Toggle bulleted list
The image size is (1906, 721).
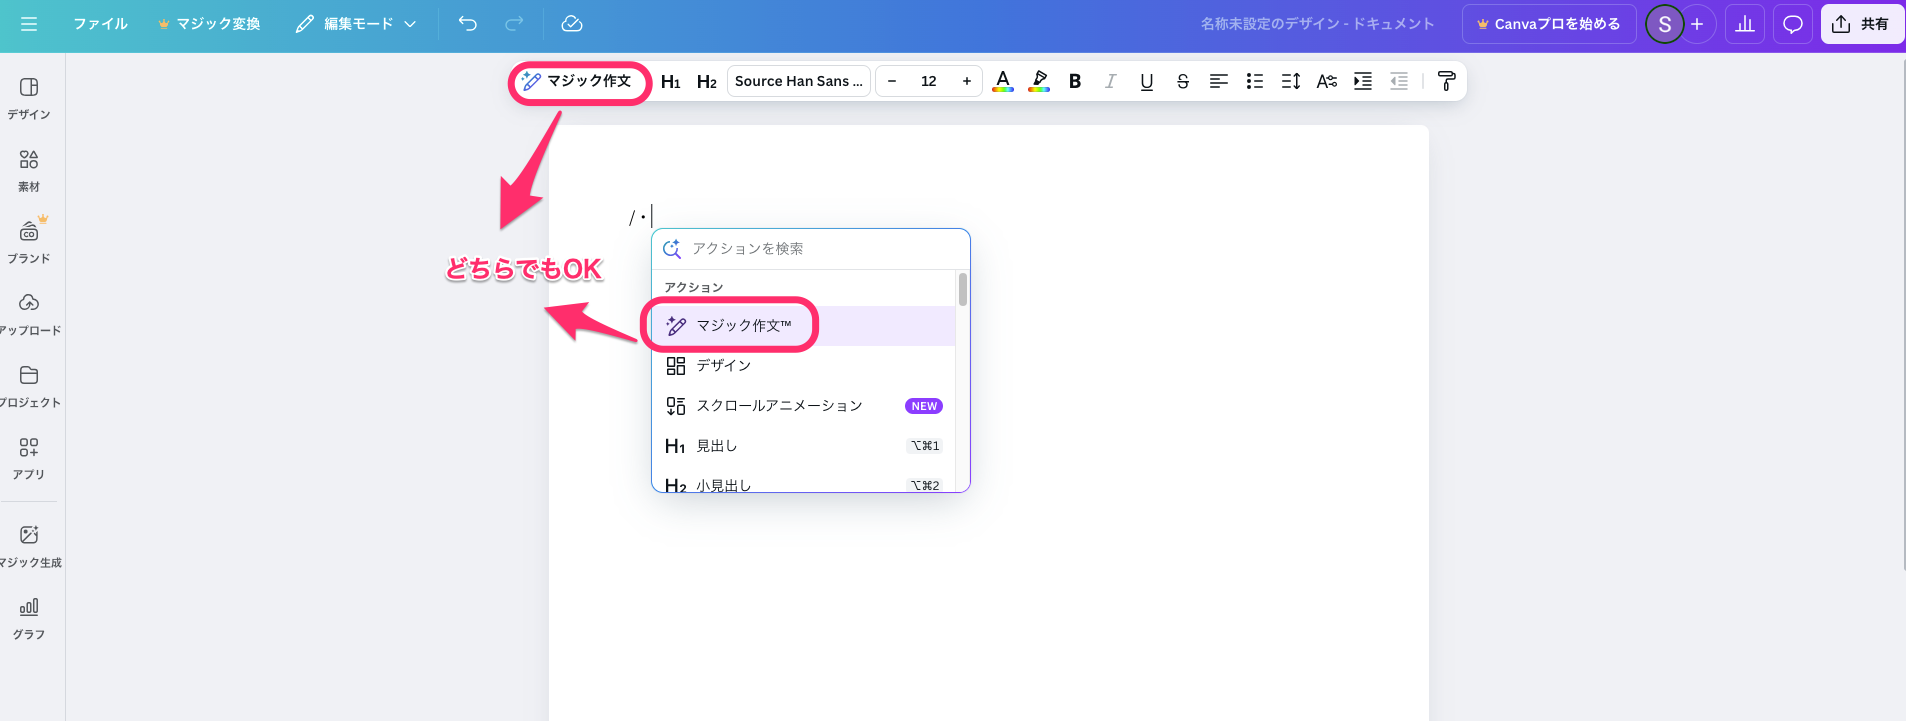point(1255,81)
